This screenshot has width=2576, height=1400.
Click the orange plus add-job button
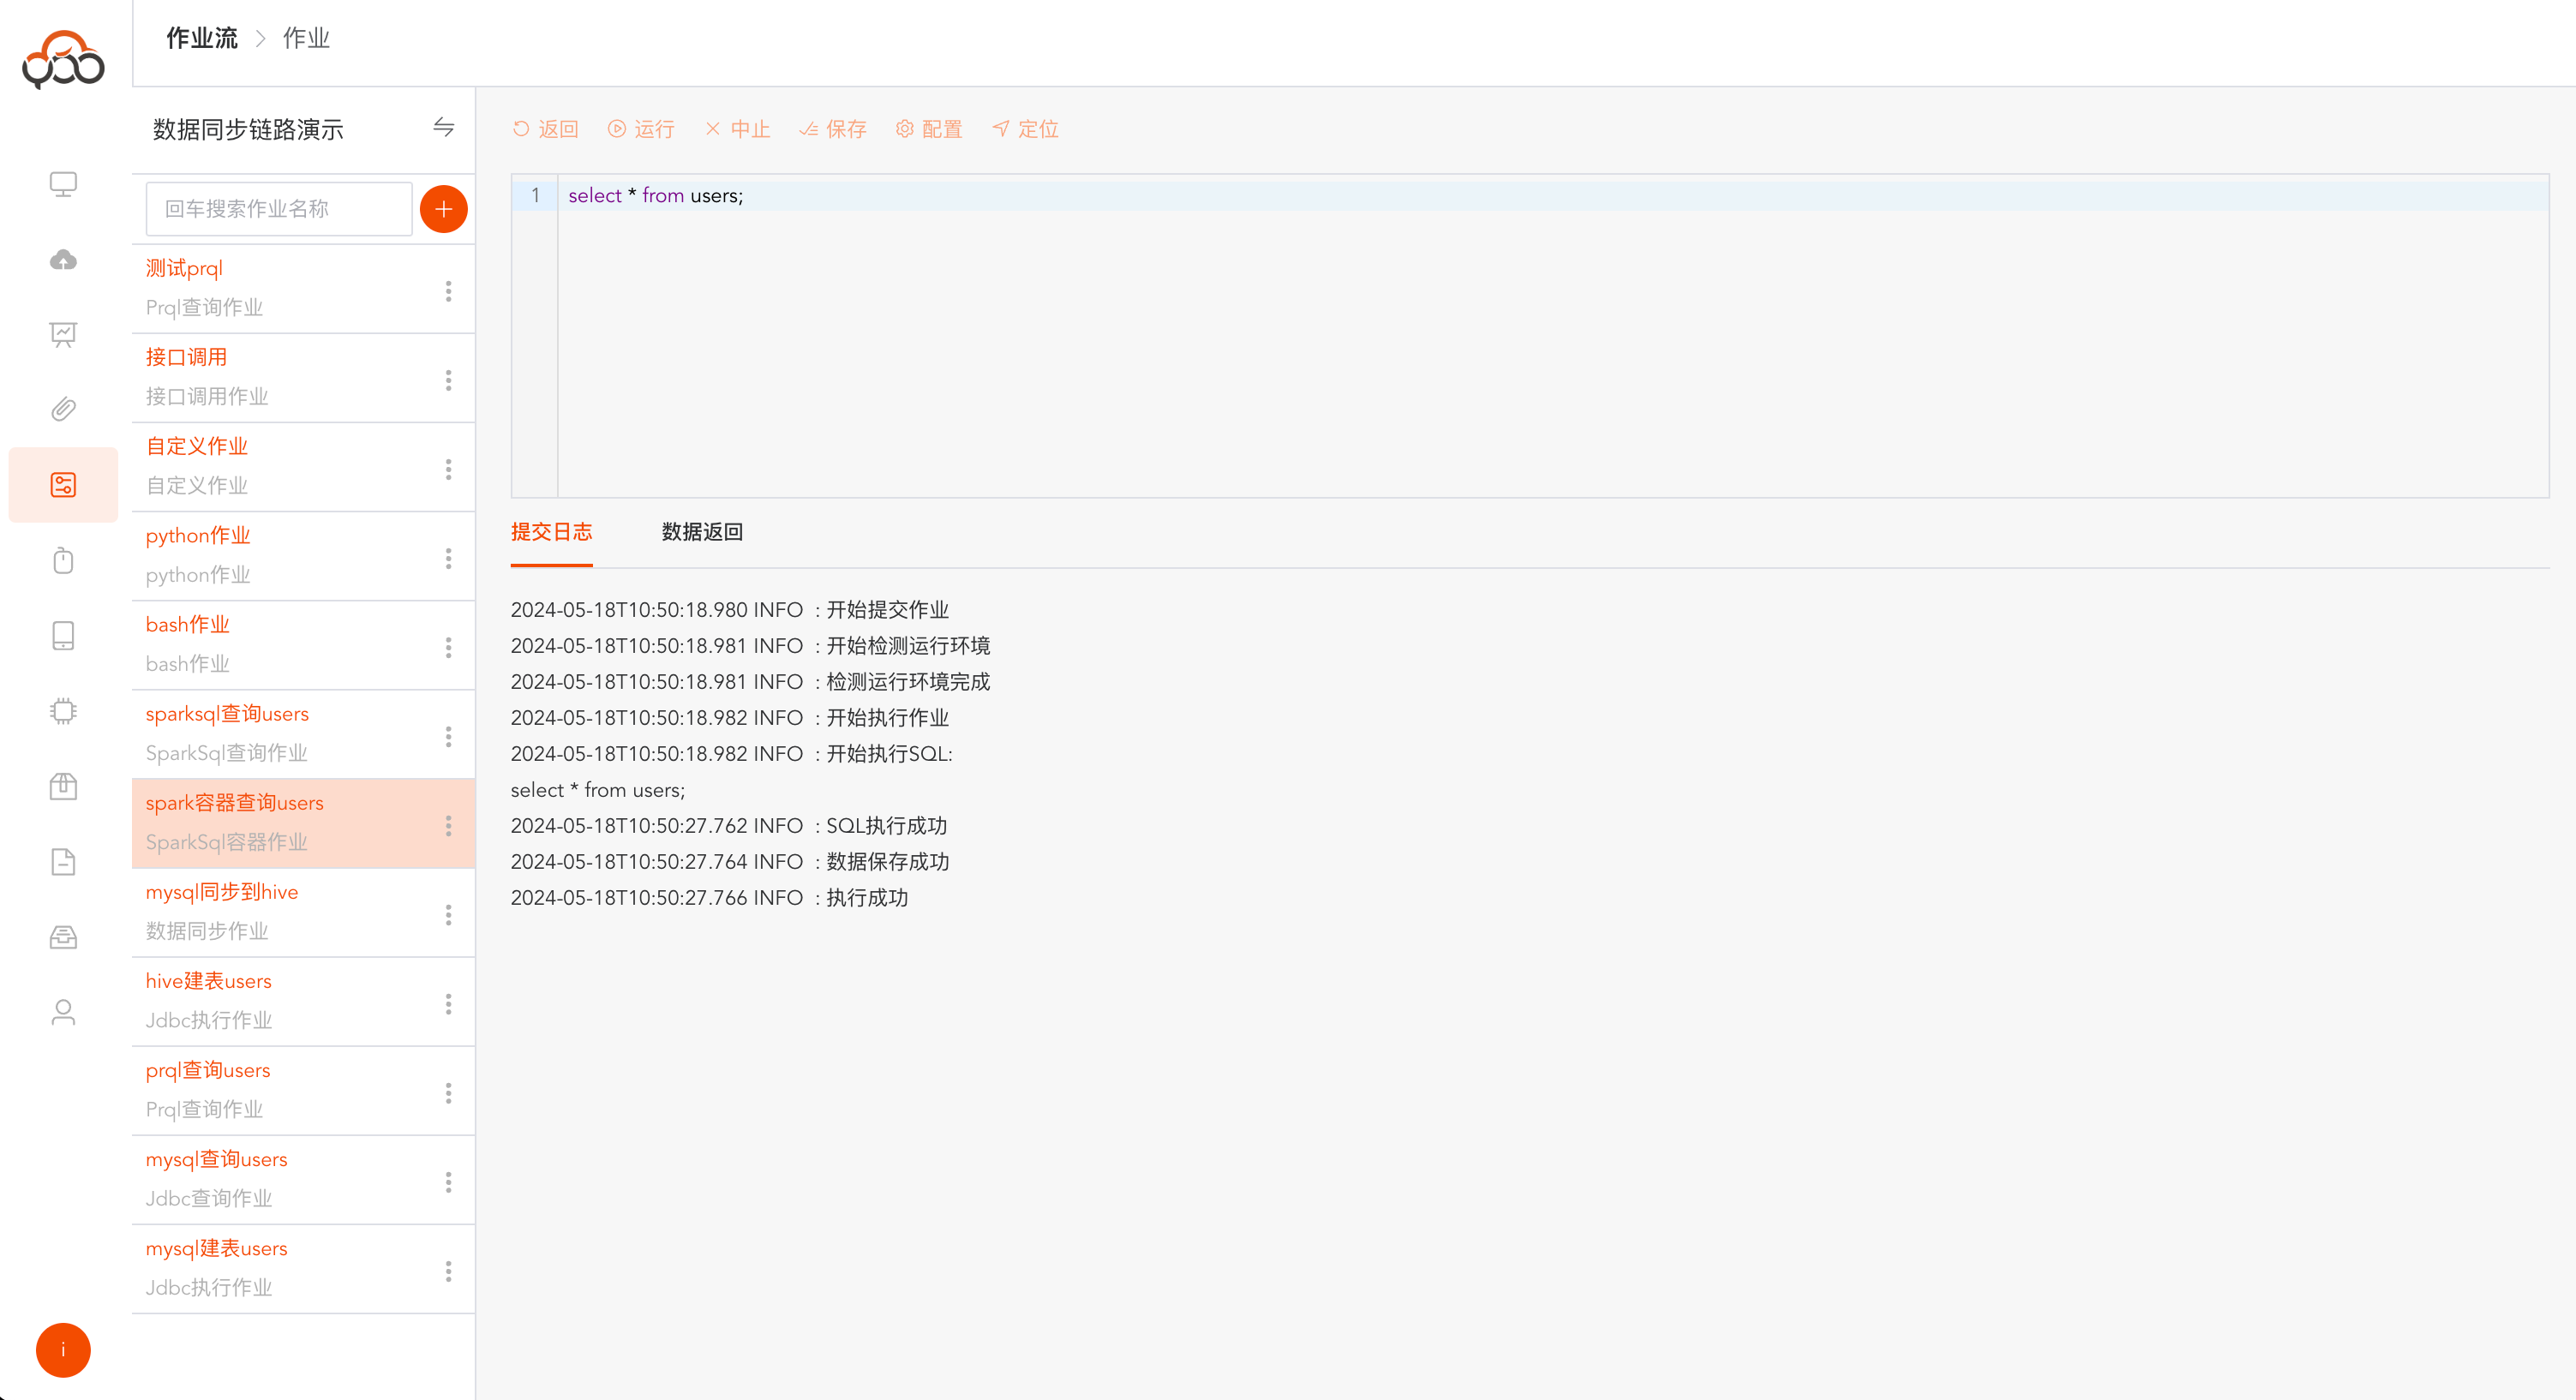click(x=443, y=209)
